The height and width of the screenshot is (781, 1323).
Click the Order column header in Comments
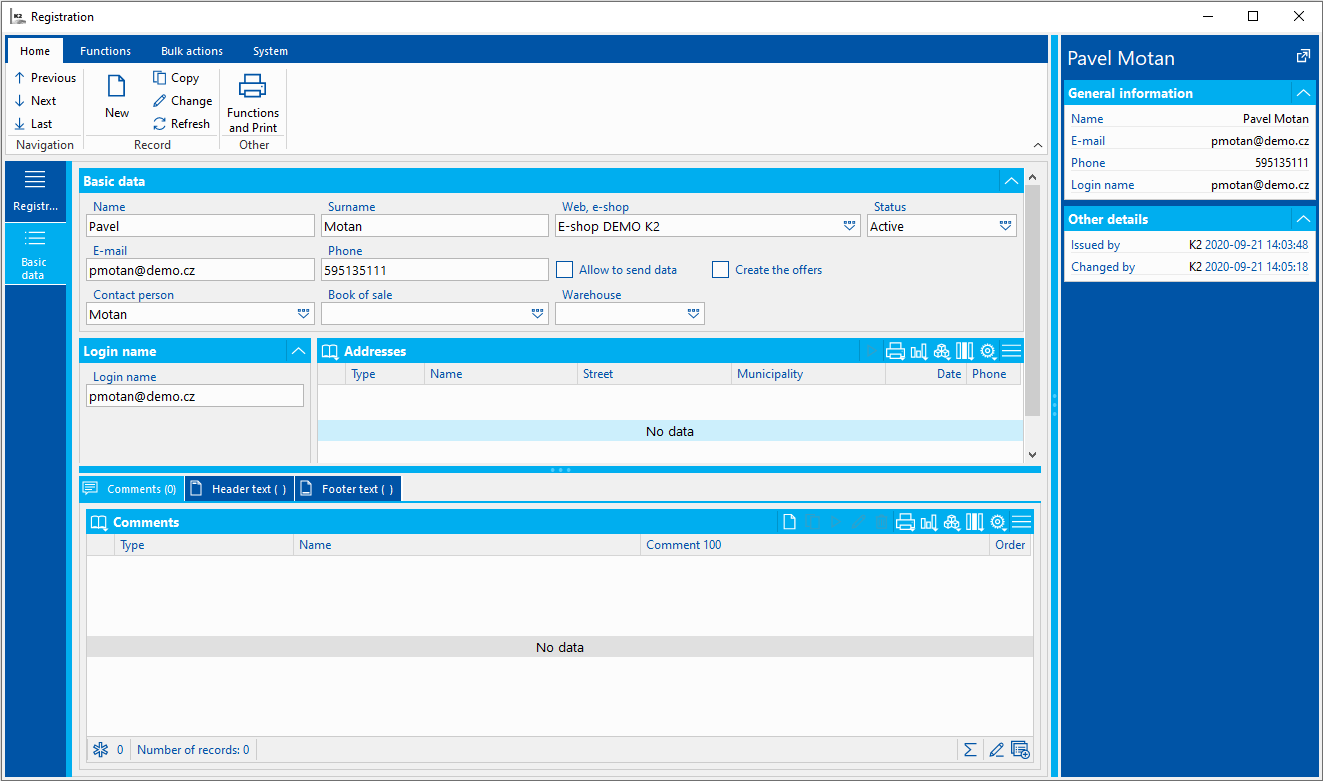[1010, 545]
